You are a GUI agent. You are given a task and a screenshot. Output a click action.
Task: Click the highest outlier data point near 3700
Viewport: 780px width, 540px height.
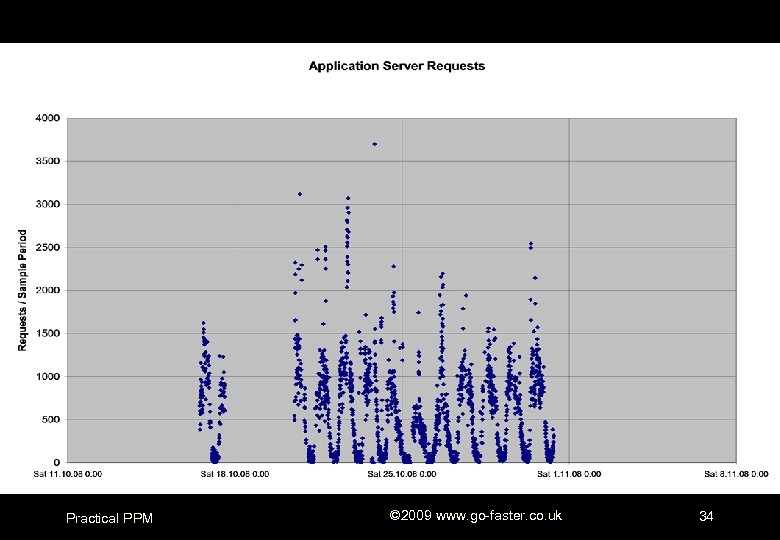(x=375, y=144)
